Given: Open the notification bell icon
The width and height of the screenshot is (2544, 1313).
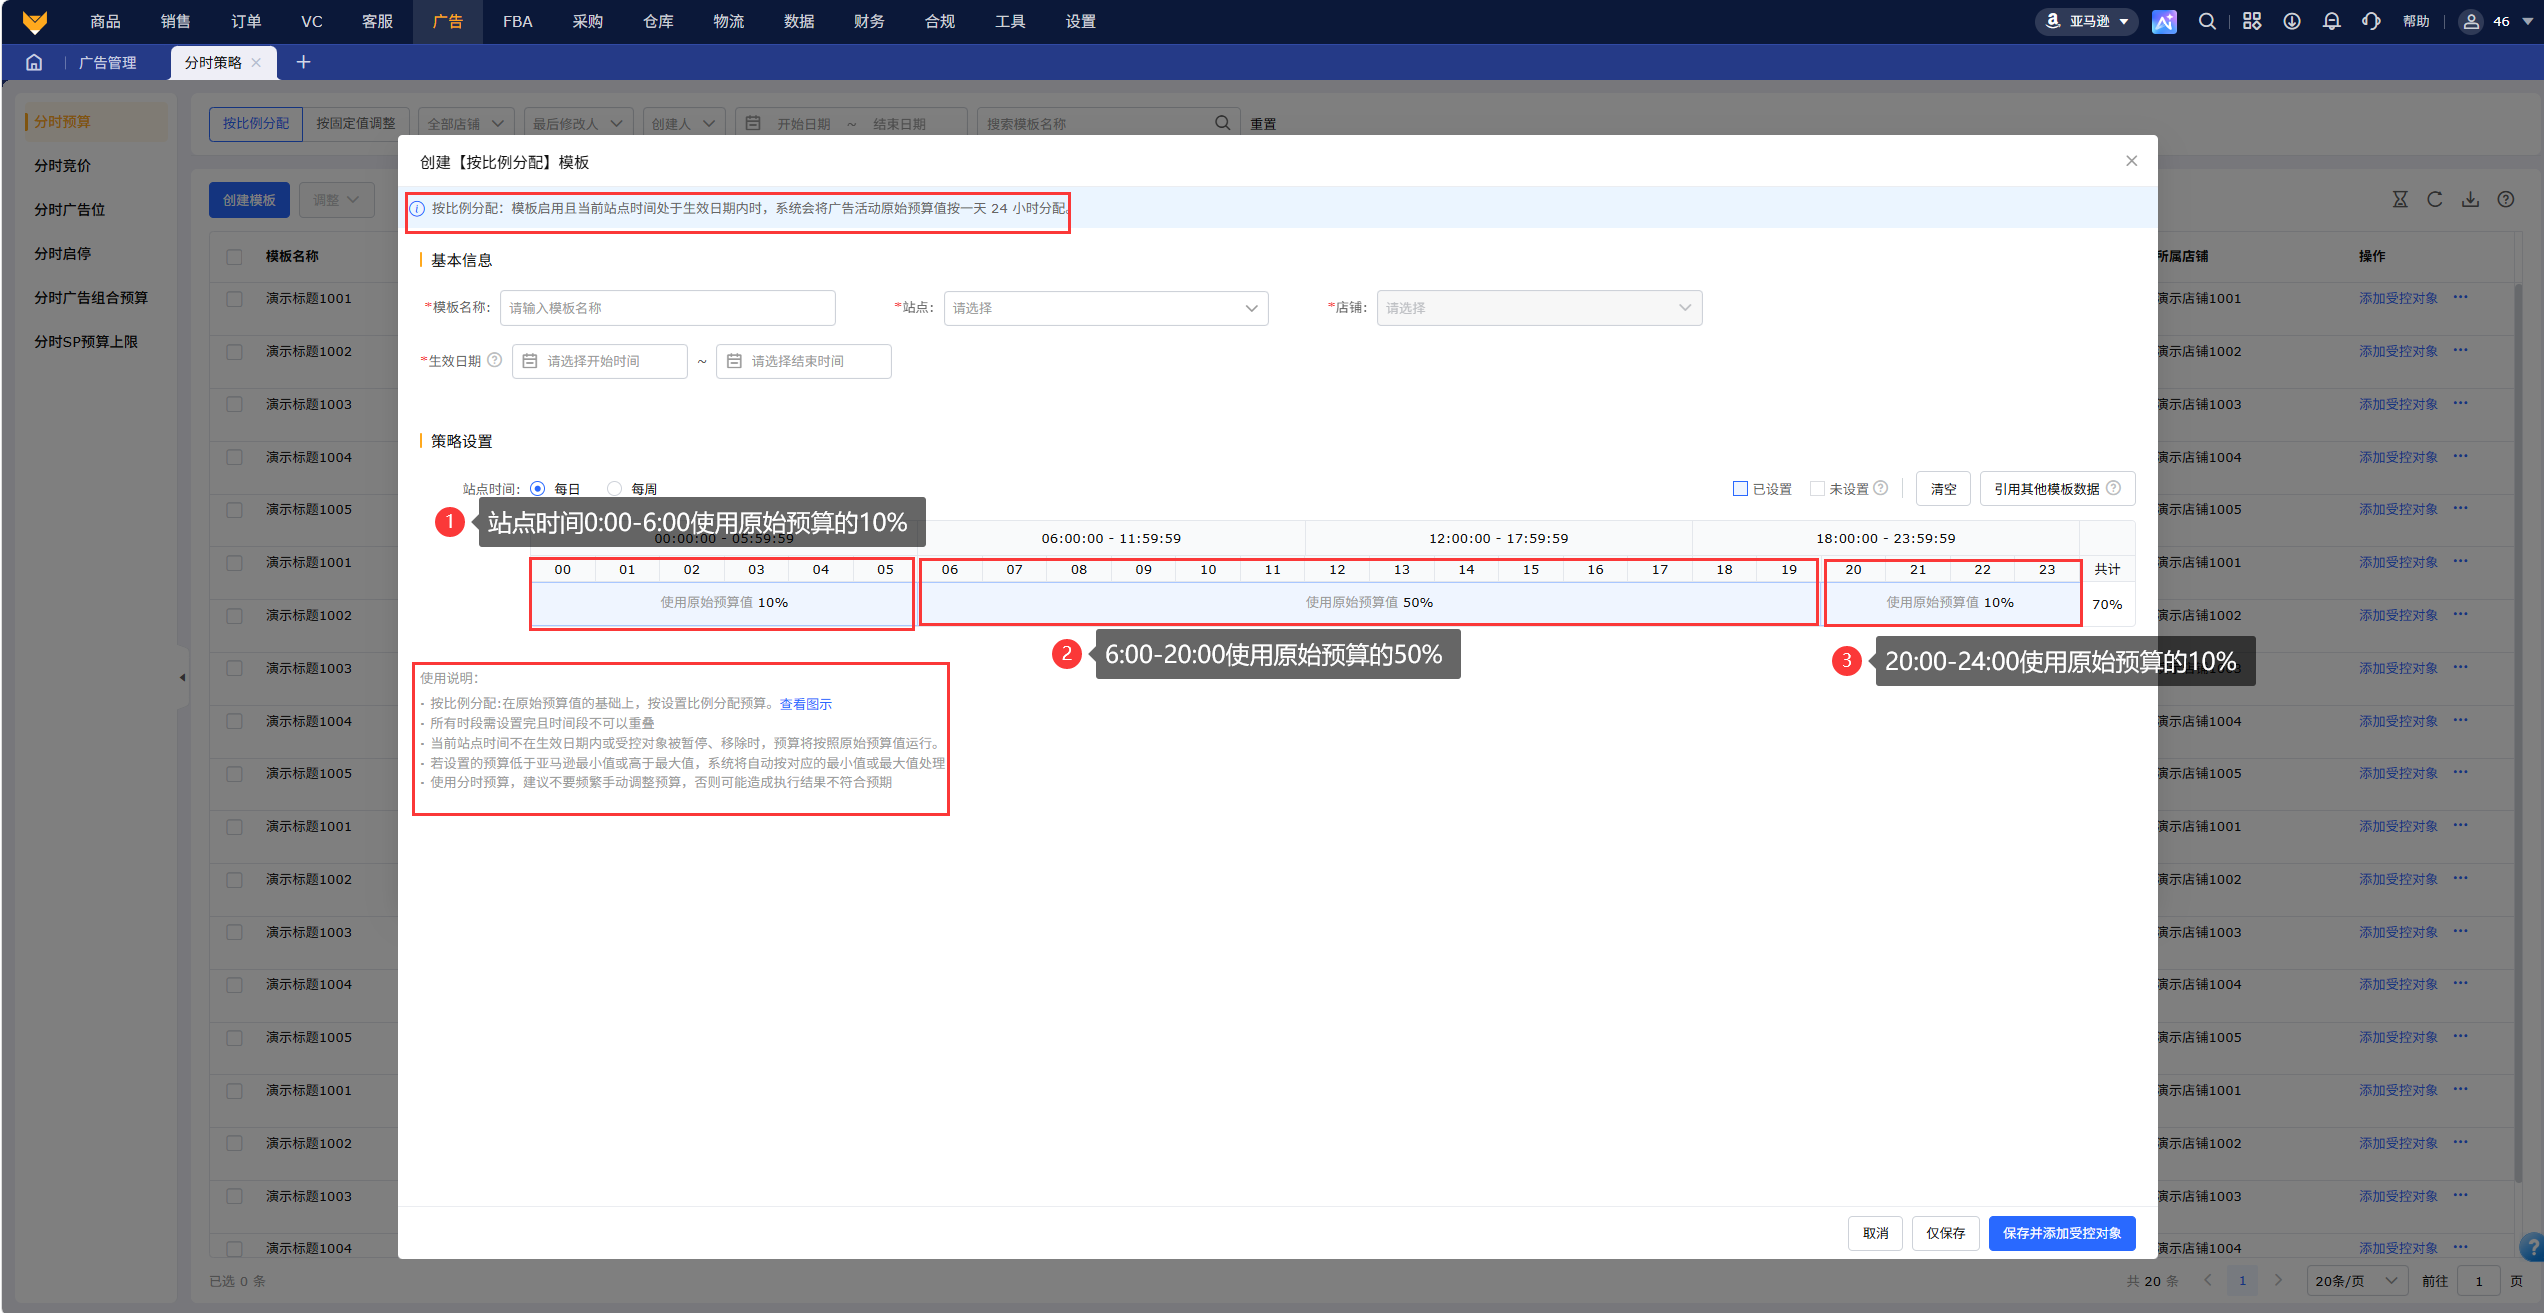Looking at the screenshot, I should (2332, 21).
